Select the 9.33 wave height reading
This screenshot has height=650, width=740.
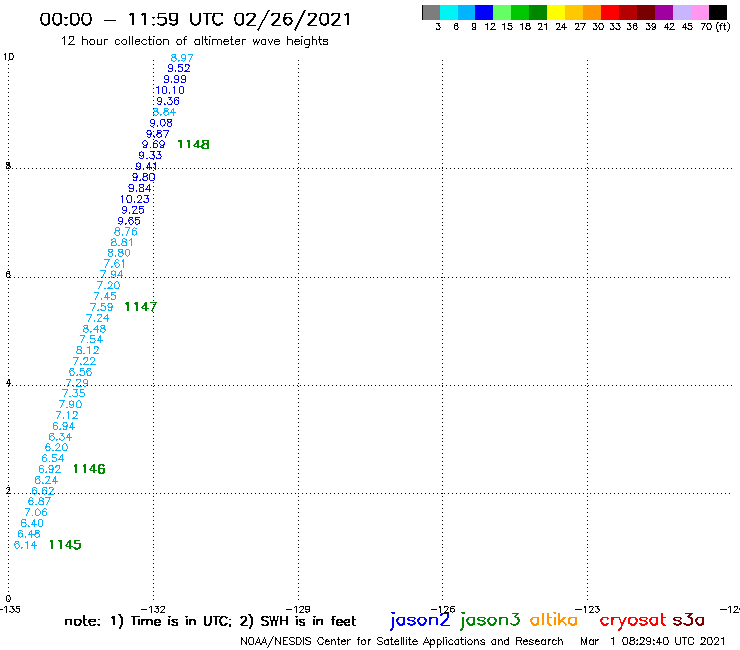pyautogui.click(x=150, y=155)
